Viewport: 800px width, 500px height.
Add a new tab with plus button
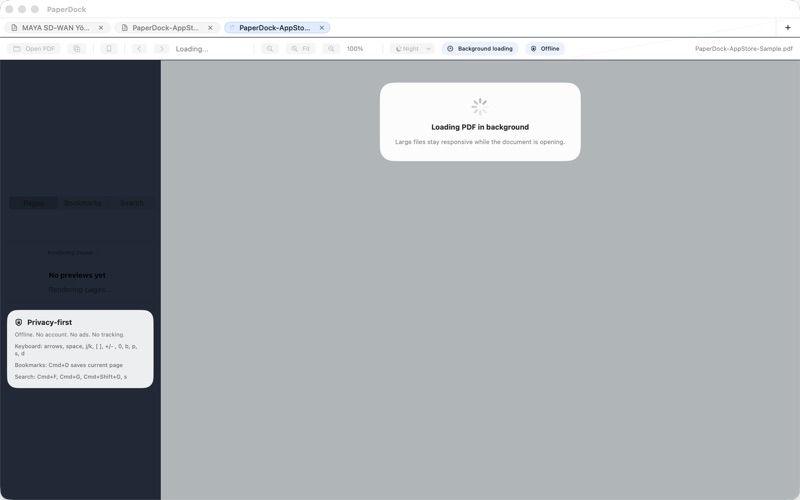pyautogui.click(x=788, y=28)
